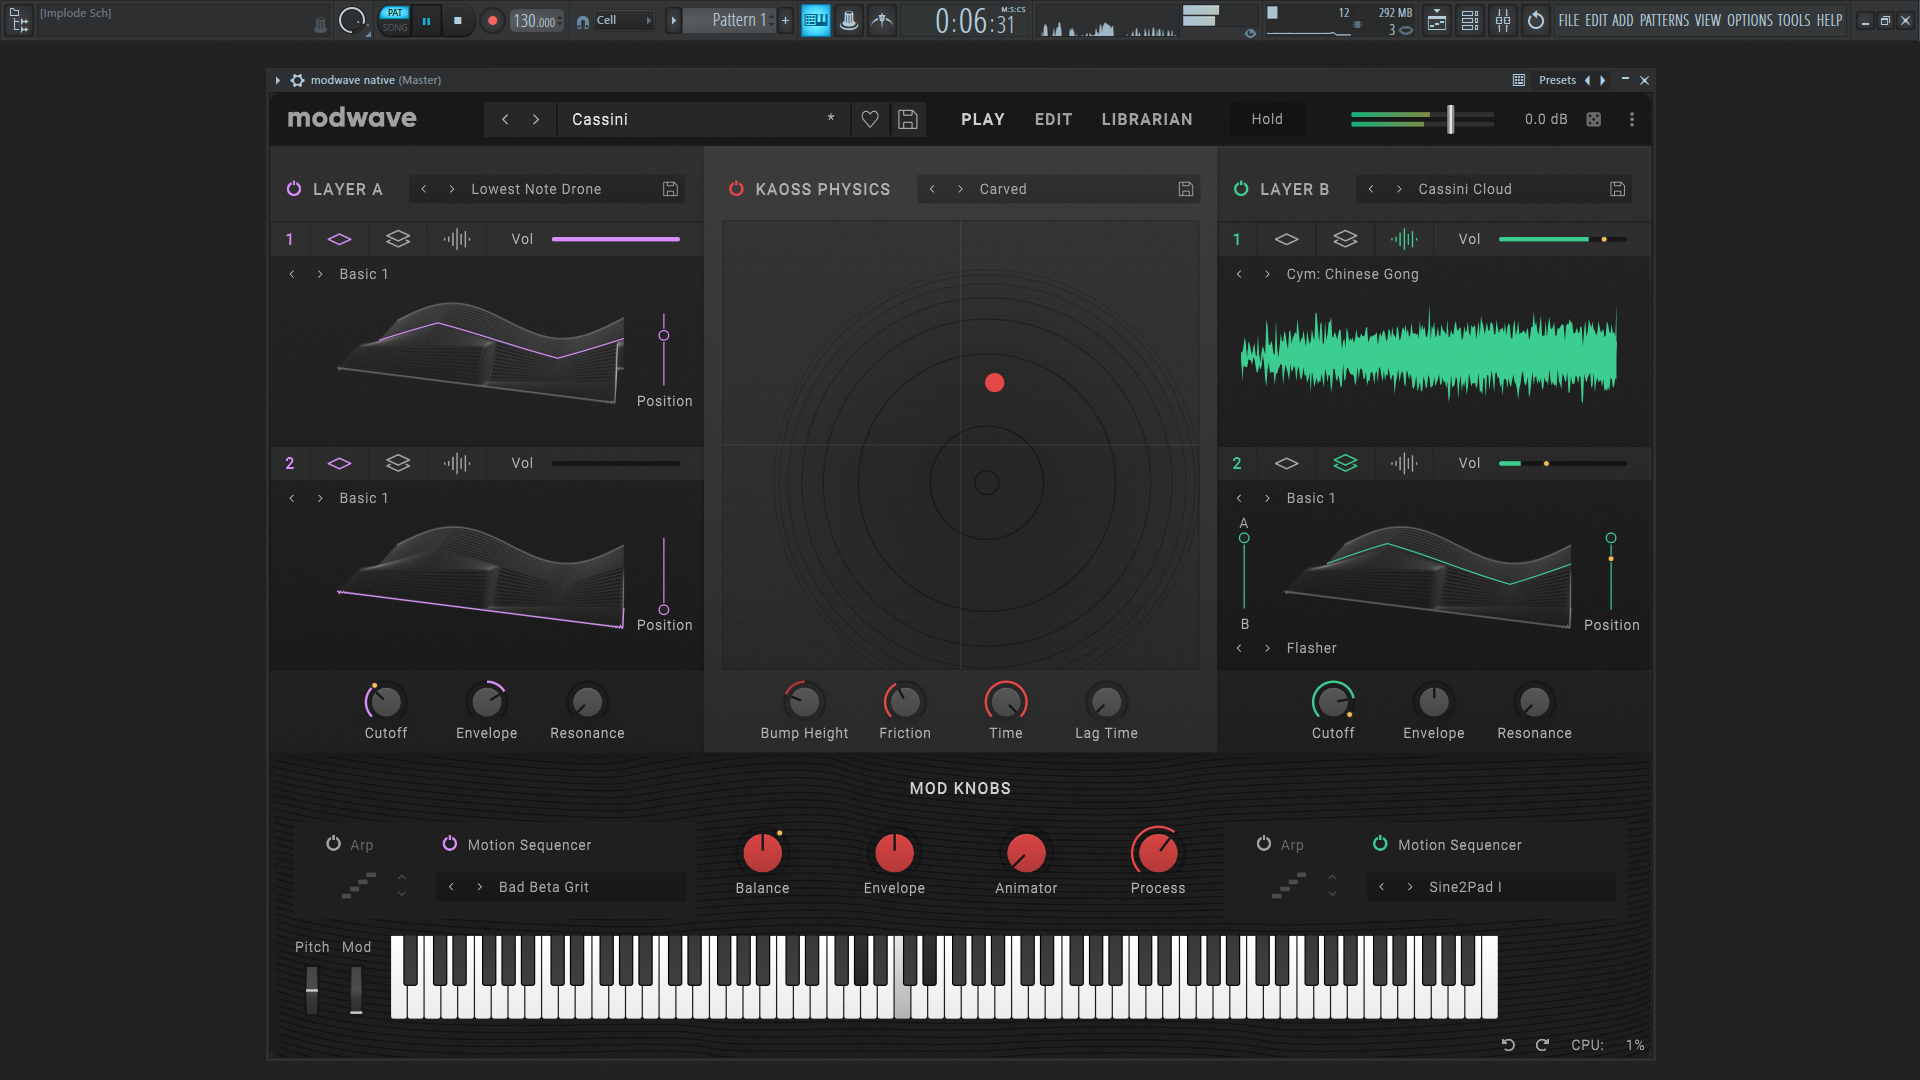
Task: Click the FL Studio record button
Action: tap(492, 20)
